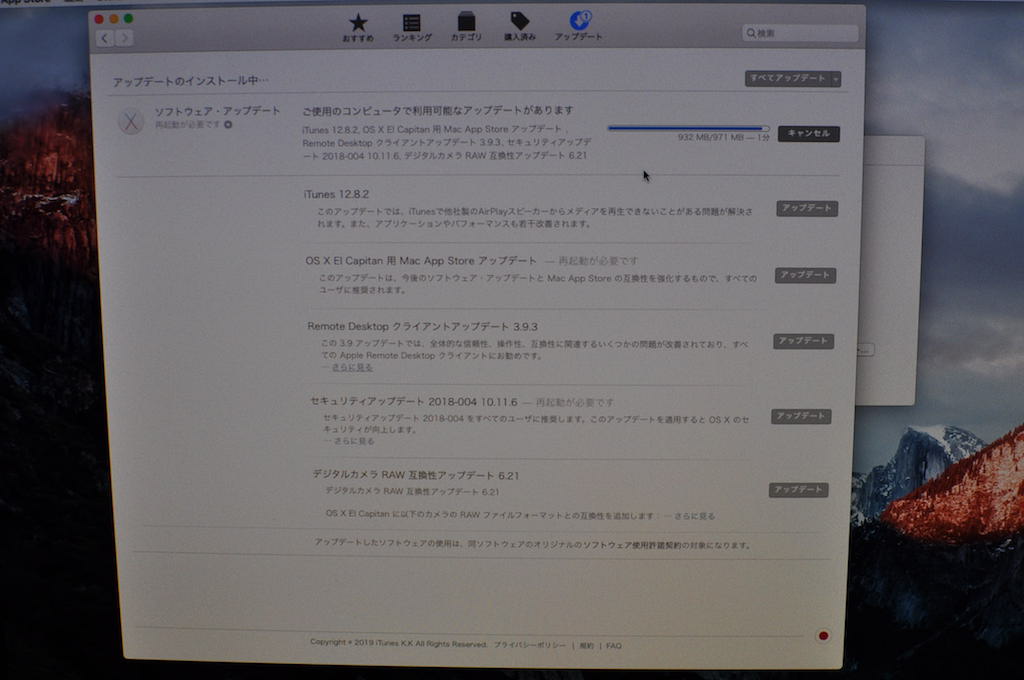
Task: Click the アップデートのインストール中 heading
Action: [x=190, y=81]
